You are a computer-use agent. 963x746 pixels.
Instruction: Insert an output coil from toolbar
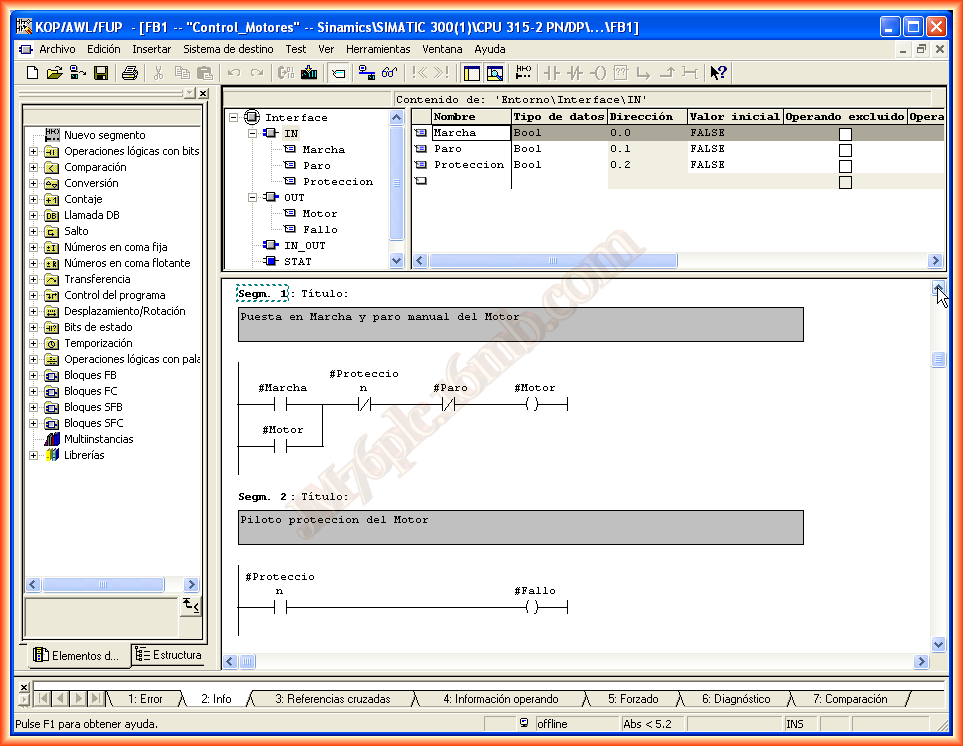pyautogui.click(x=597, y=72)
